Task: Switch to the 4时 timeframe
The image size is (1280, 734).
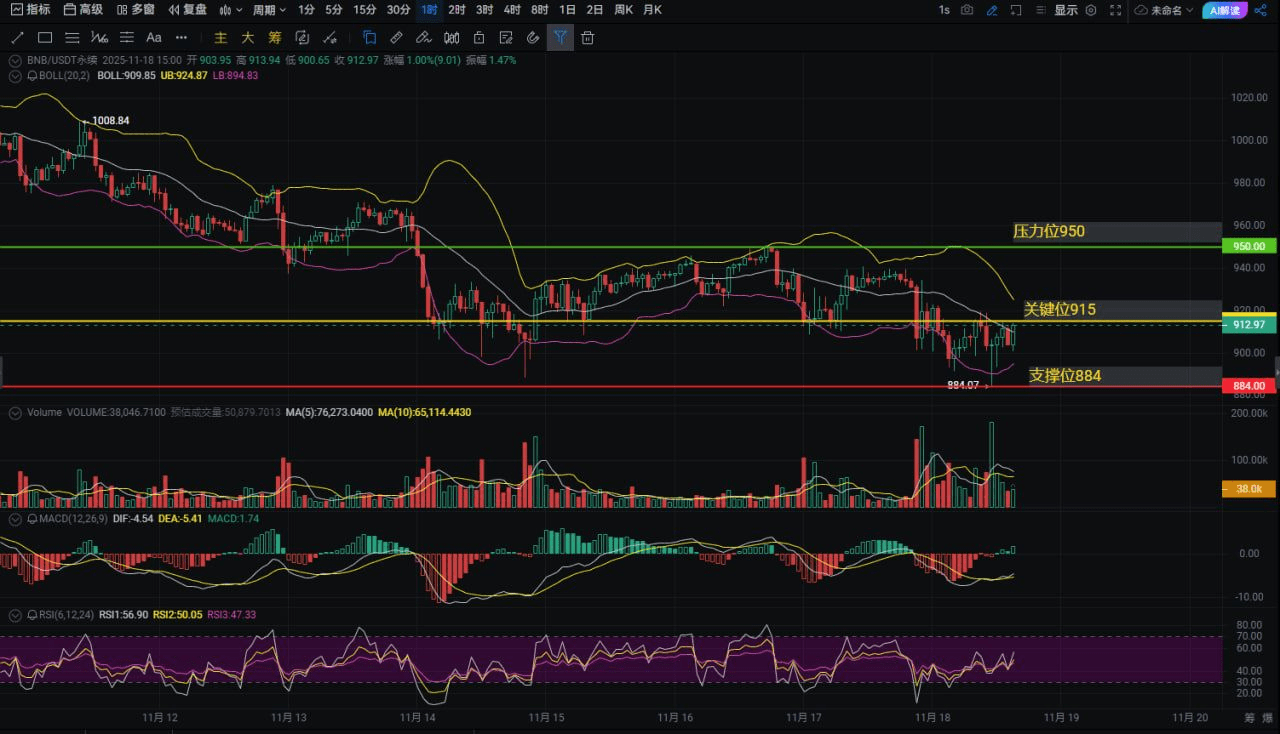Action: [512, 10]
